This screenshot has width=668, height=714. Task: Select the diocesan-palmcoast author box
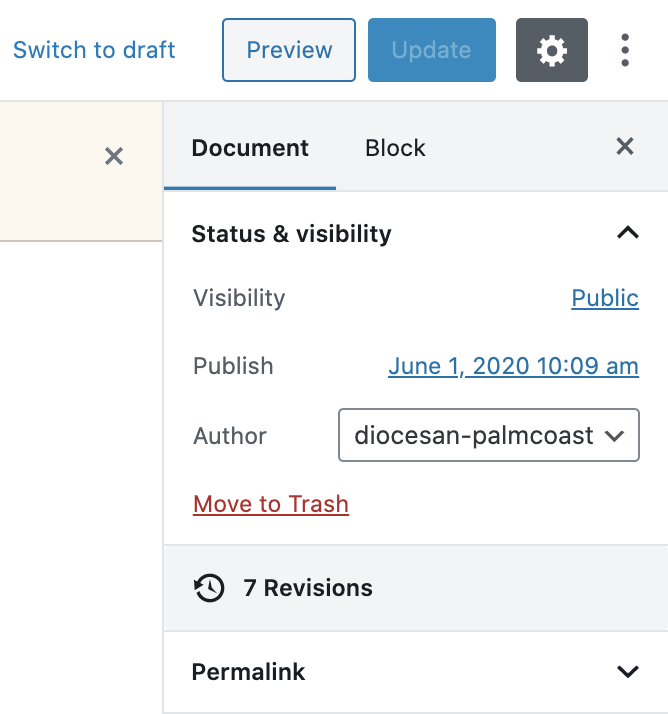coord(475,436)
